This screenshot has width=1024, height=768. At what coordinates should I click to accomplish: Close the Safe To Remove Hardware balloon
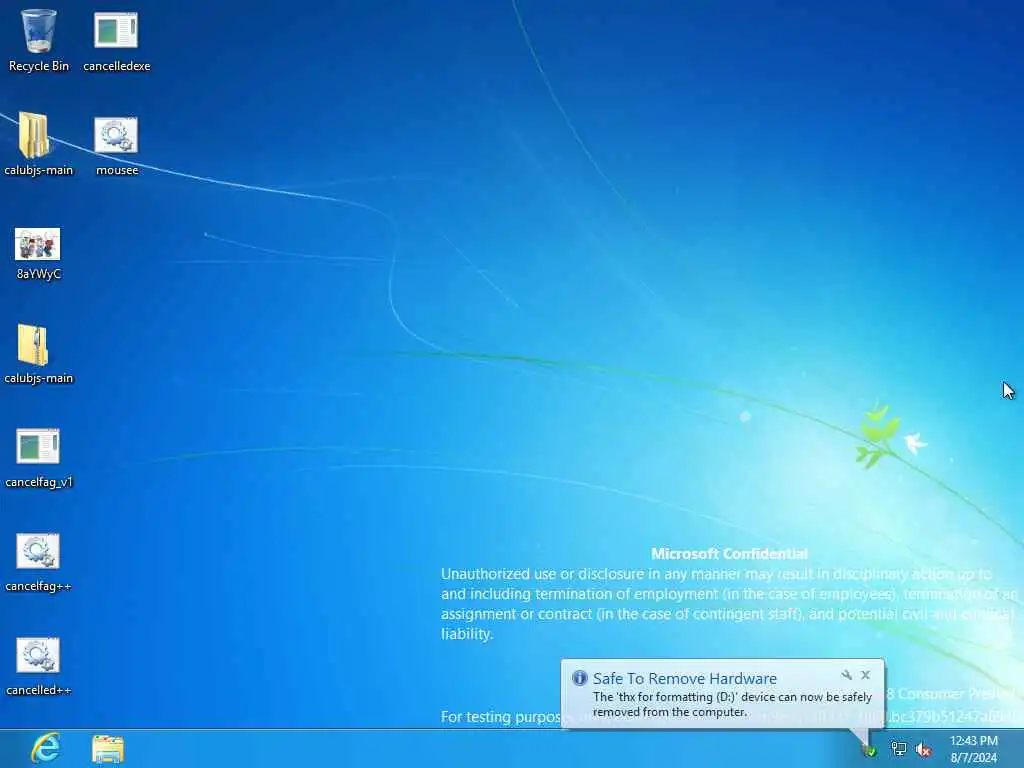point(865,675)
